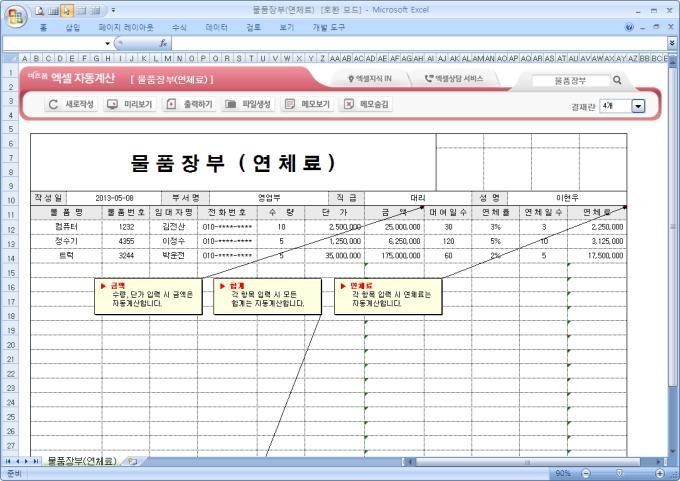Click the 90% zoom level

562,473
